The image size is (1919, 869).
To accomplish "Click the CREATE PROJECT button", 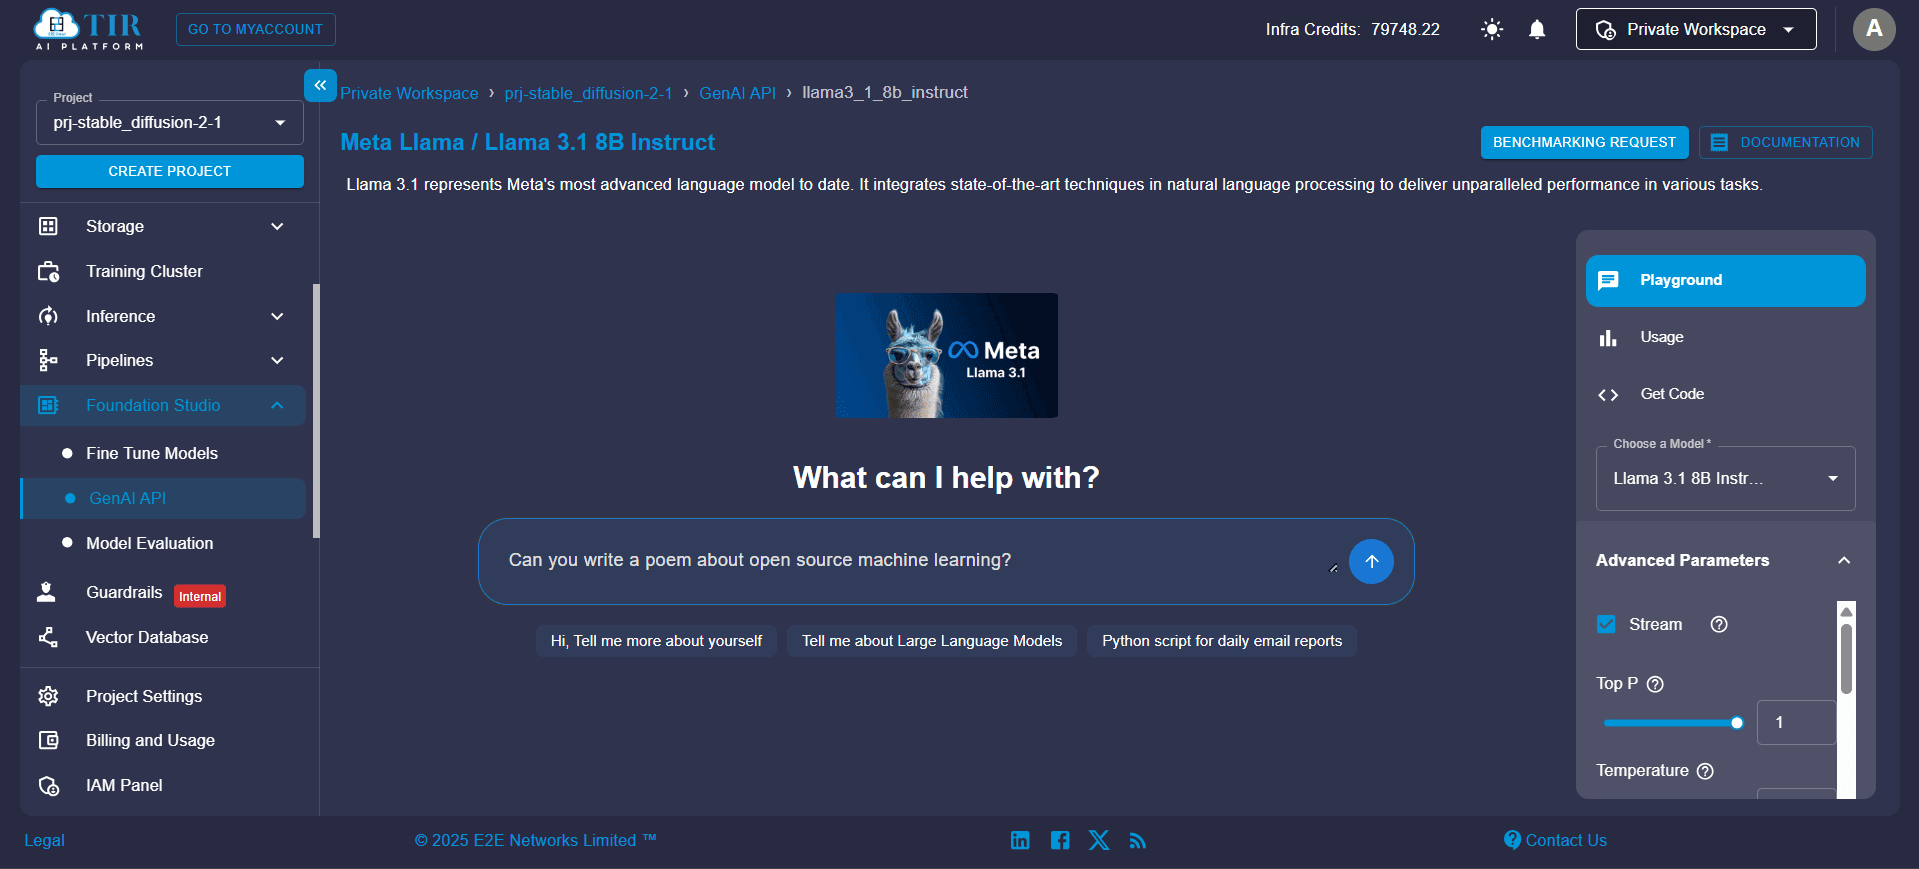I will [x=170, y=171].
